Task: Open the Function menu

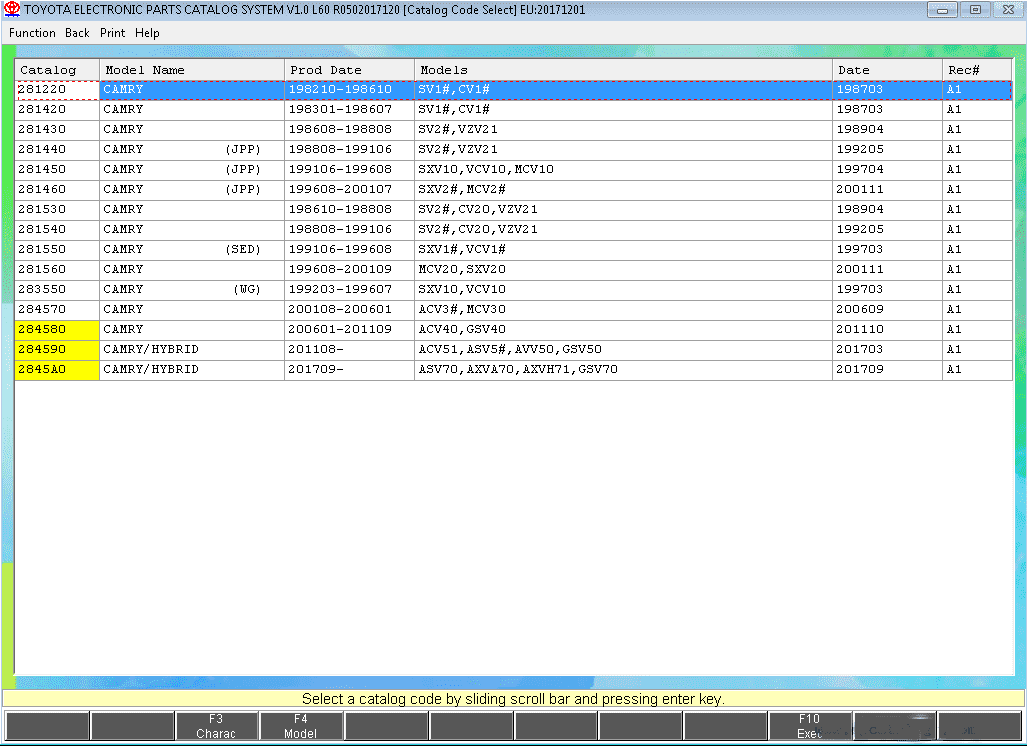Action: click(x=32, y=33)
